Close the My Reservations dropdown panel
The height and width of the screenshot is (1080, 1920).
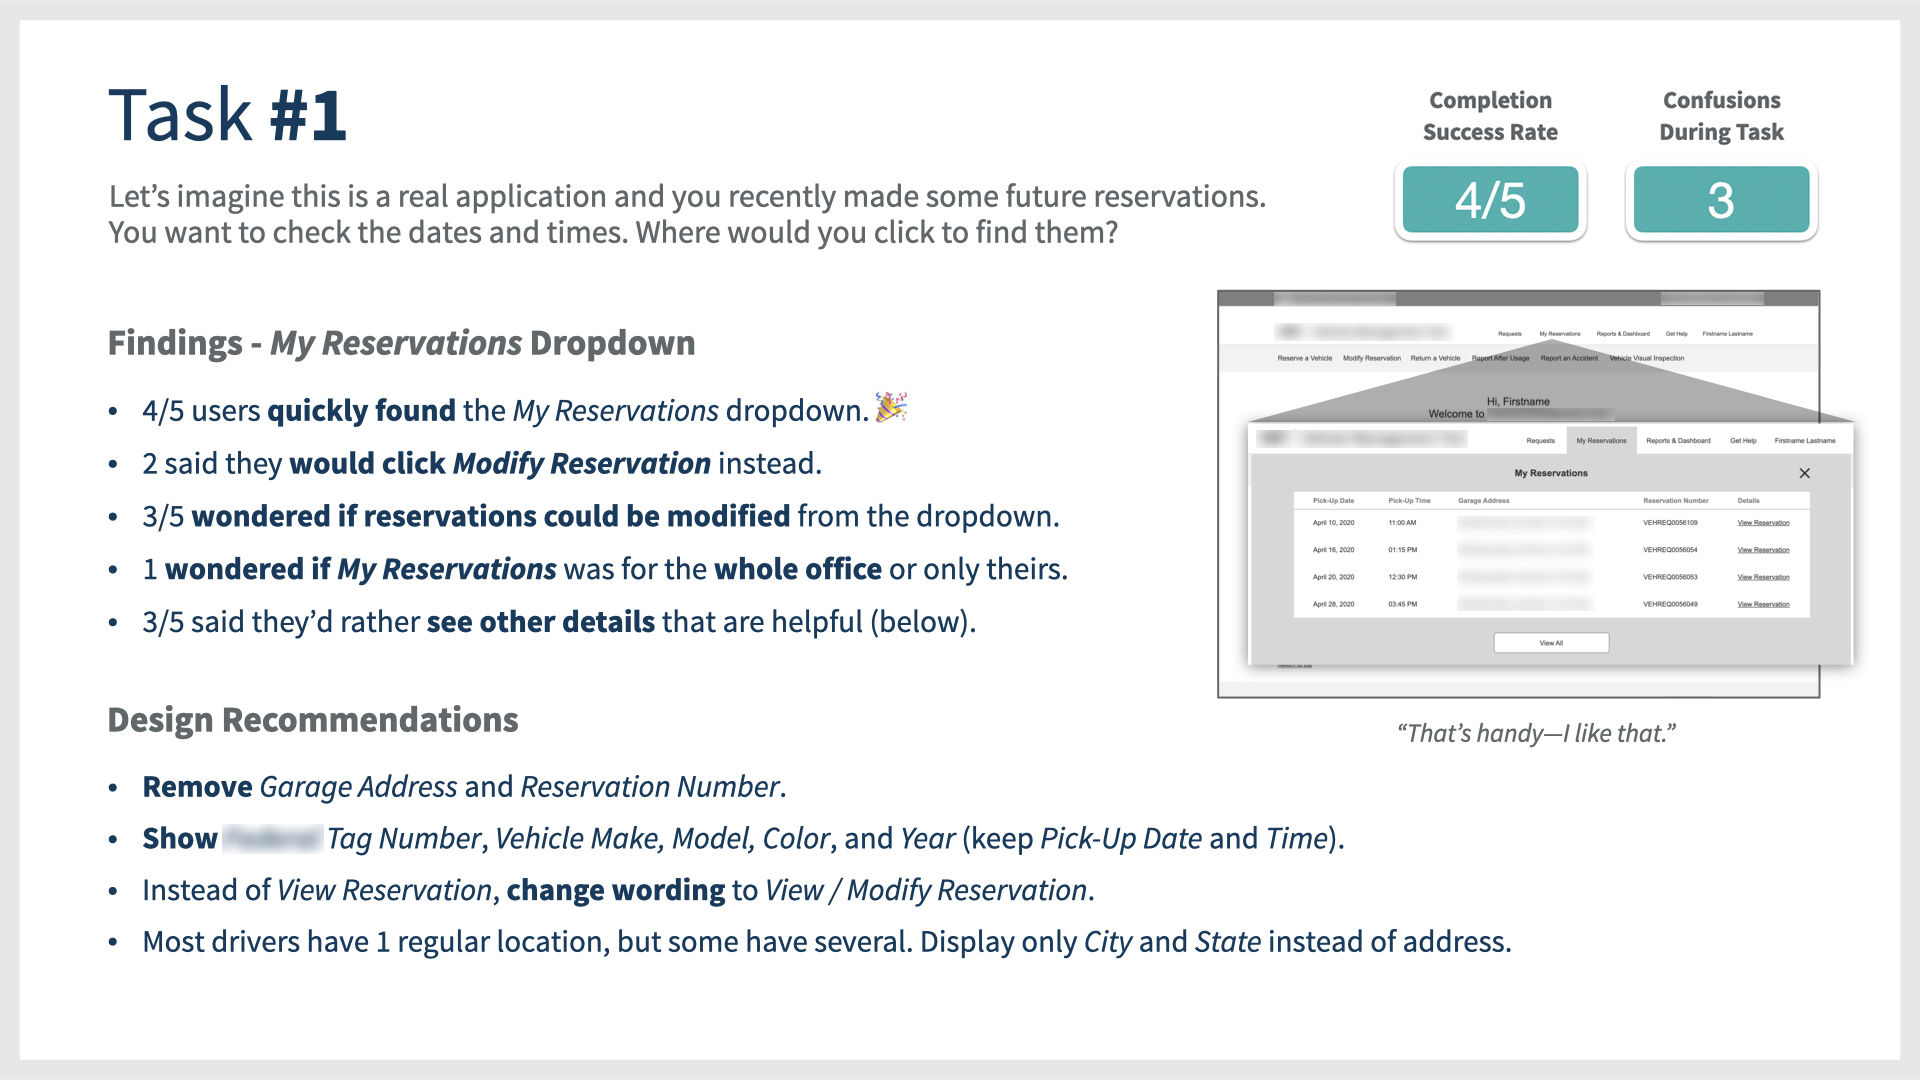[1804, 473]
